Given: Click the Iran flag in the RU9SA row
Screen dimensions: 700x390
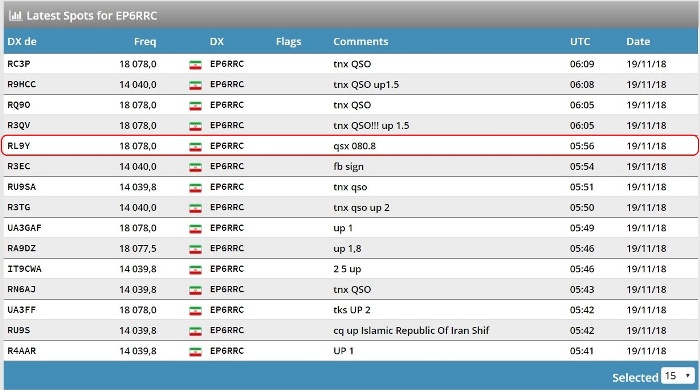Looking at the screenshot, I should coord(195,188).
